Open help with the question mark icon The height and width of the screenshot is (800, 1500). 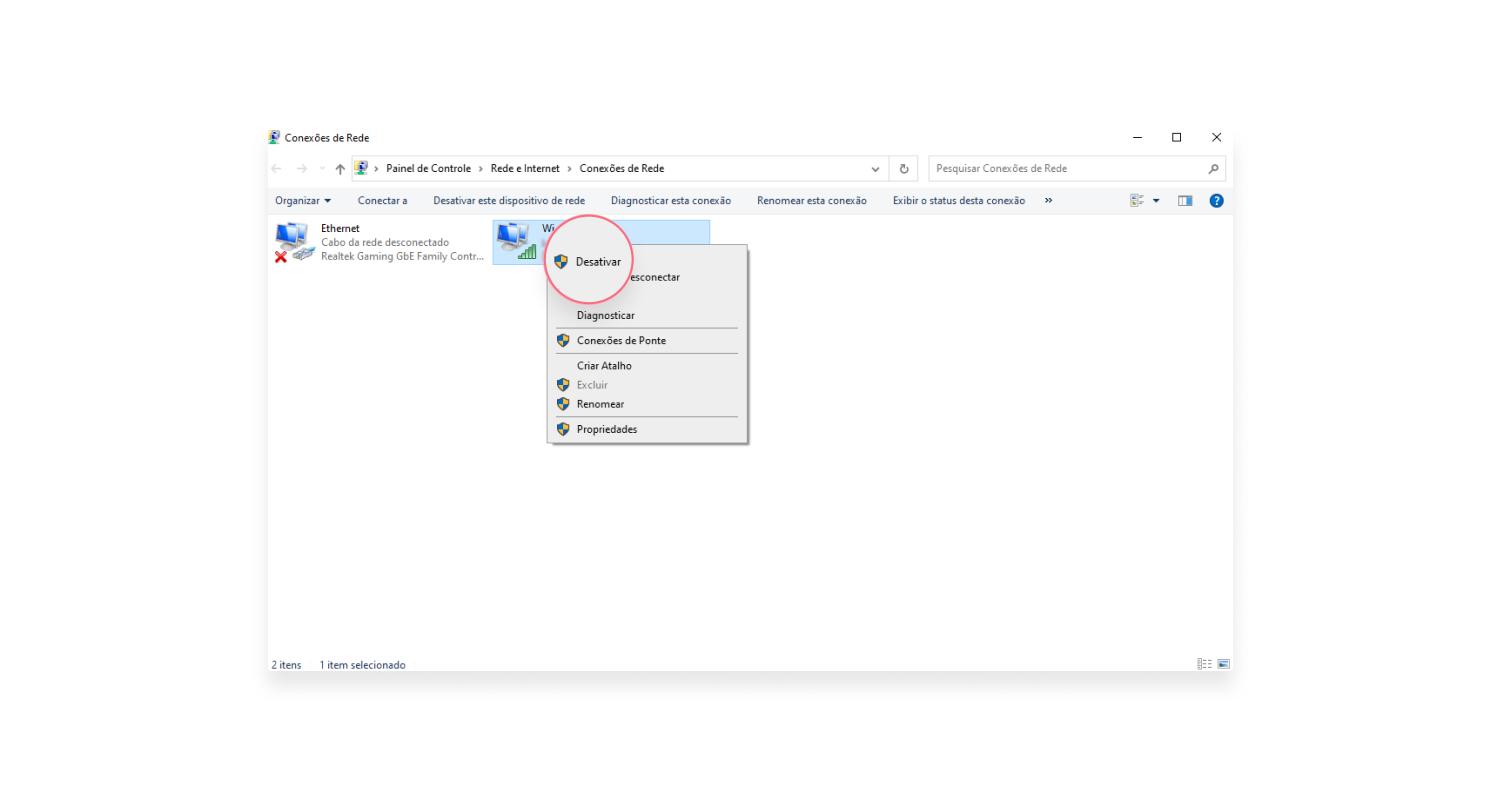click(x=1216, y=200)
